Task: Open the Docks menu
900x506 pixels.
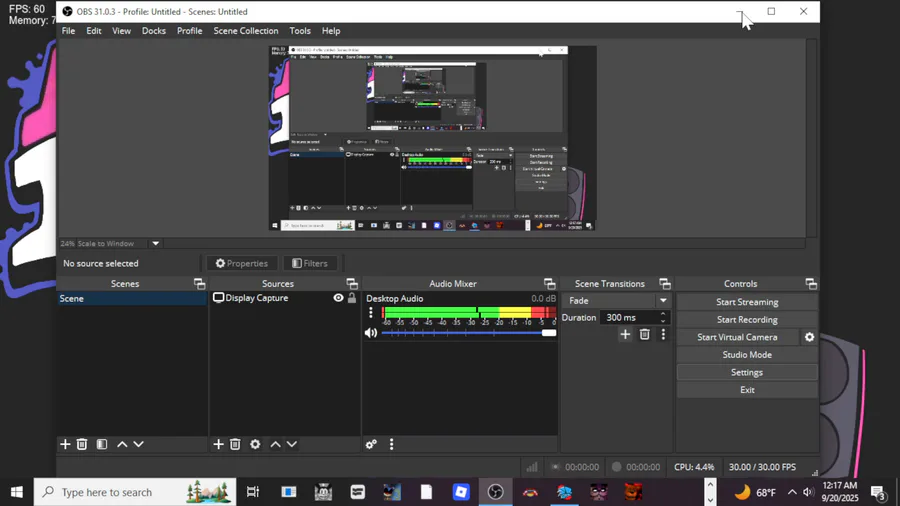Action: coord(154,31)
